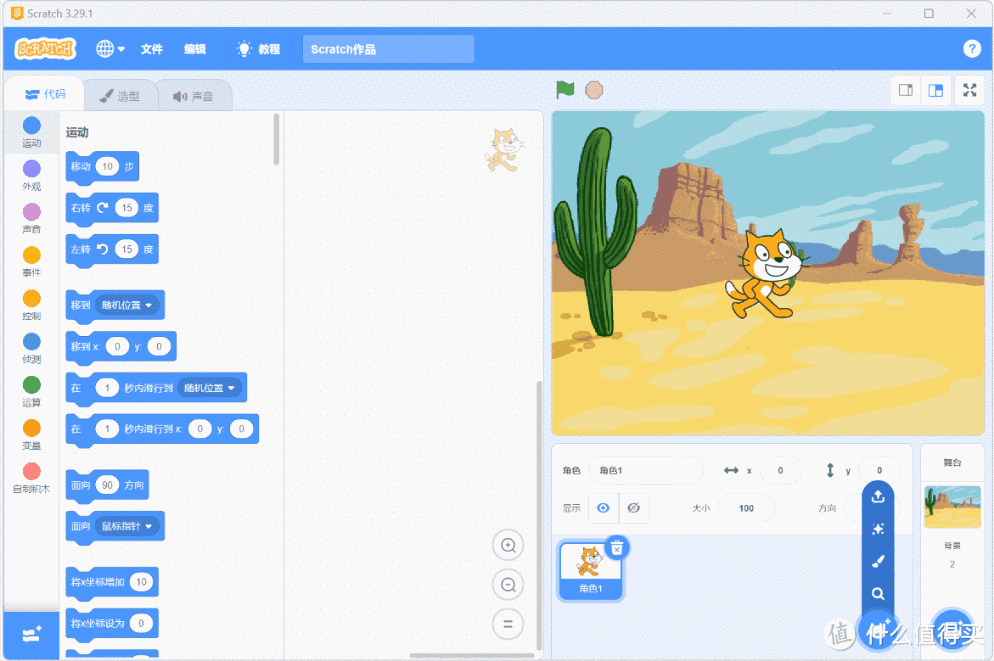Hide the sprite with crossed eye icon
The width and height of the screenshot is (994, 661).
(633, 508)
